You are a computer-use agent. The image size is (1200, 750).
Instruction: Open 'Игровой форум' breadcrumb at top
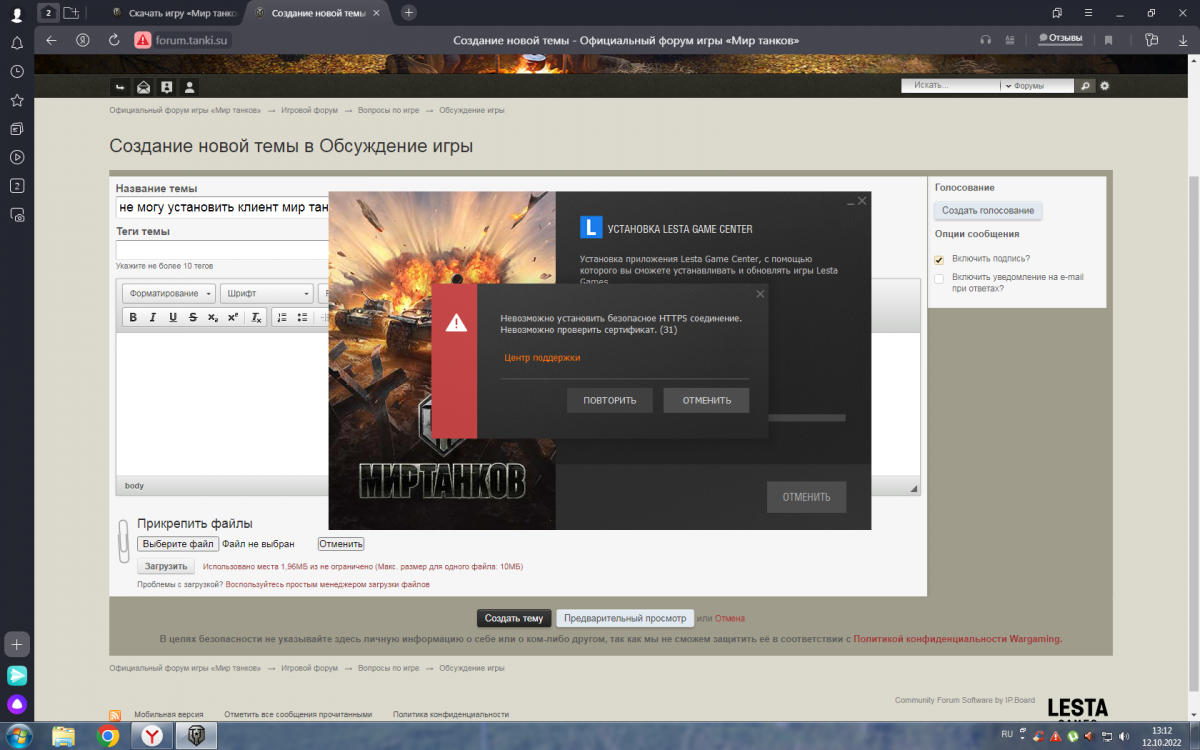pyautogui.click(x=309, y=110)
